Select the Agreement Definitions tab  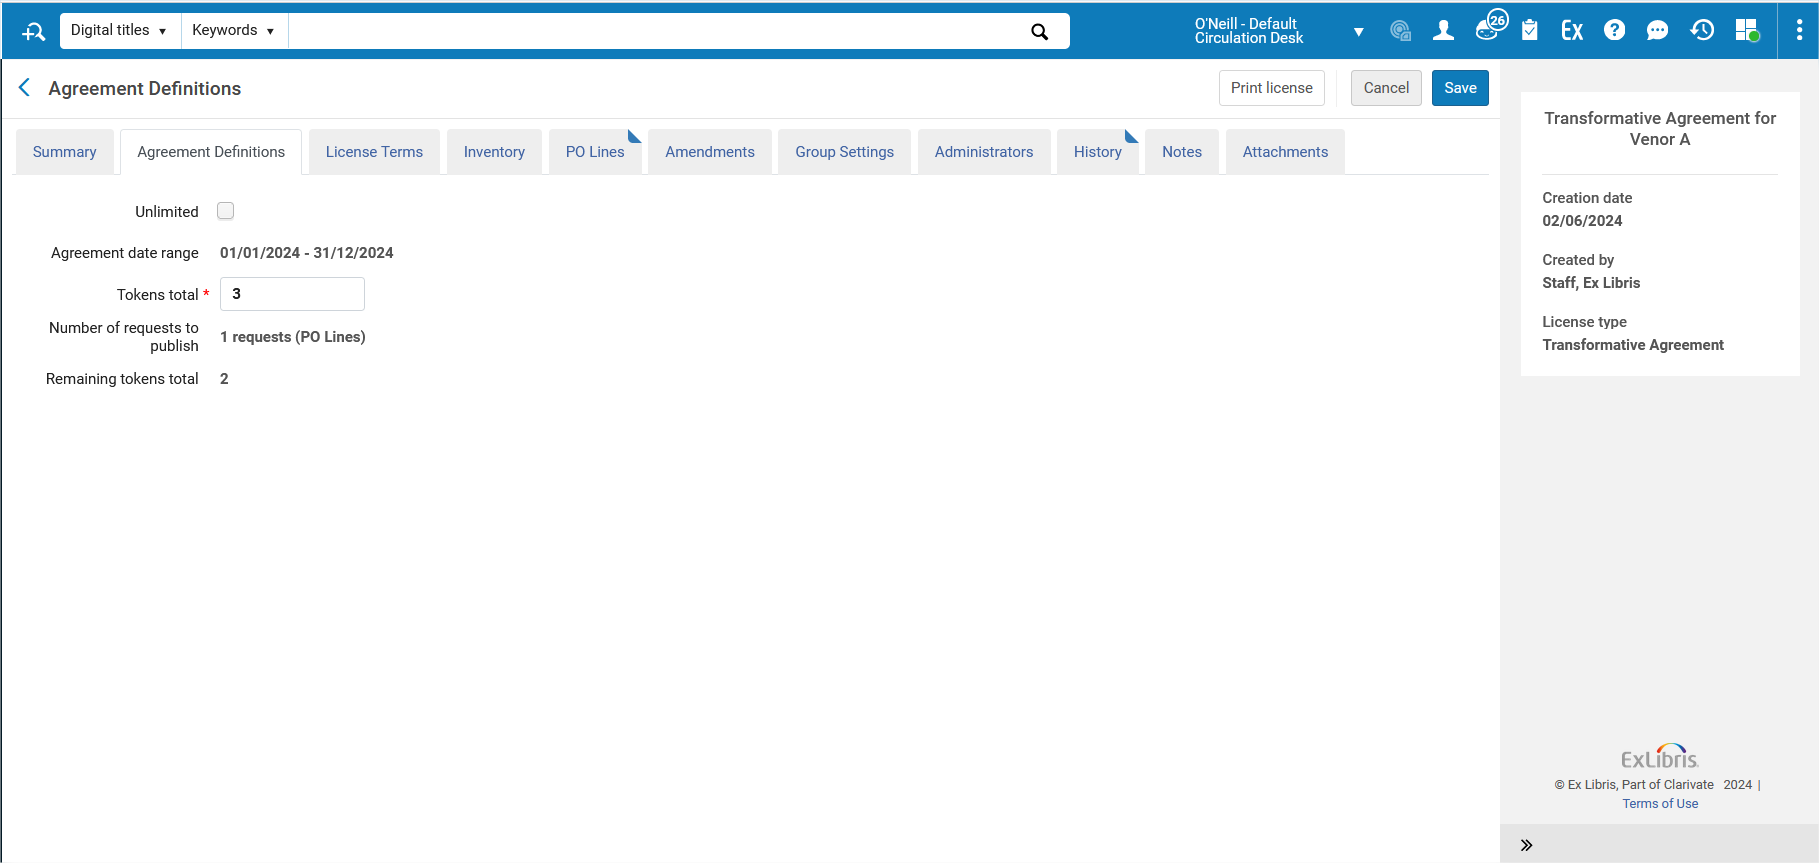pos(211,152)
